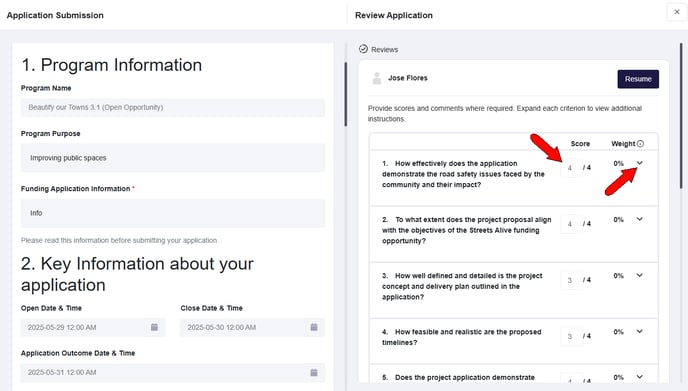Expand criterion 2 about Streets Alive objectives
Viewport: 688px width, 391px height.
(x=640, y=219)
